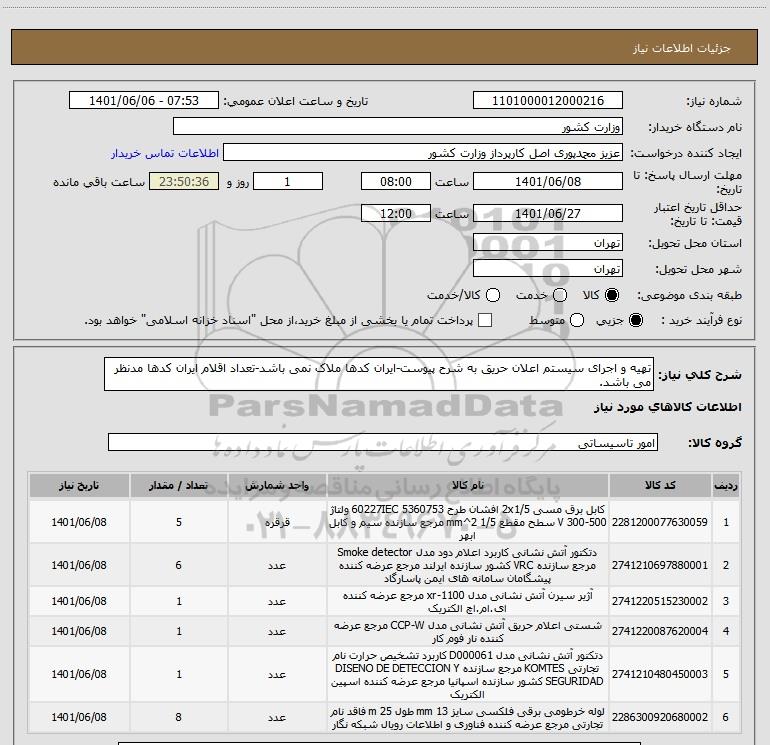Click the requester name field عزیز مجدپوری
Viewport: 770px width, 745px height.
pyautogui.click(x=423, y=153)
